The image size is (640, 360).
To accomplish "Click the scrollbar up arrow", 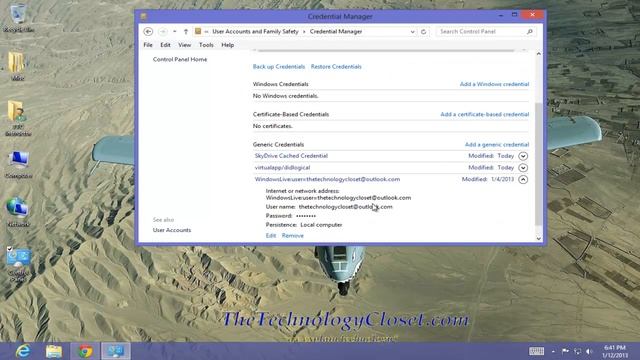I will click(x=539, y=54).
